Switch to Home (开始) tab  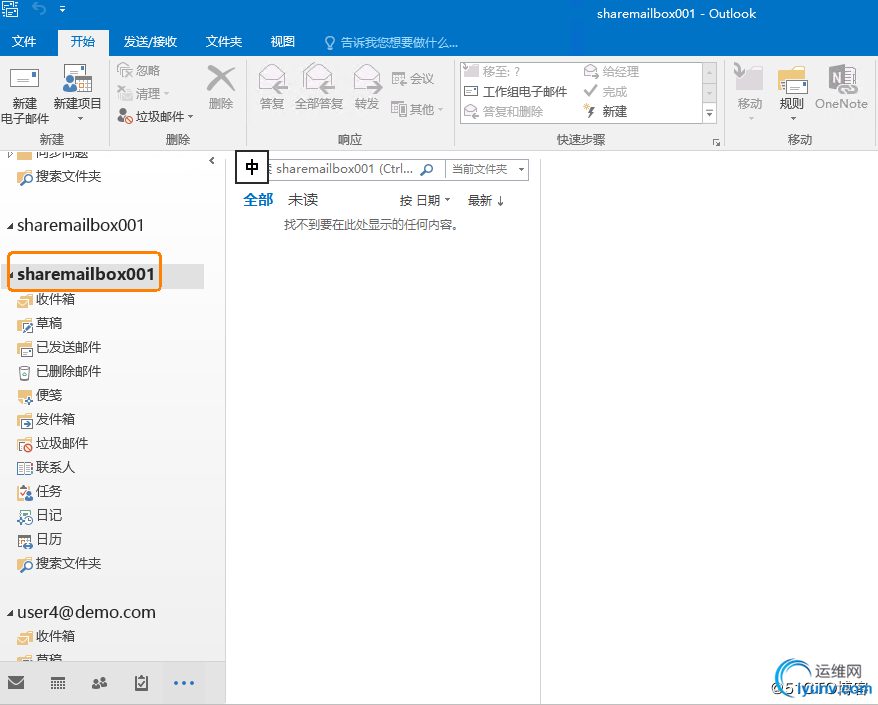pos(83,41)
